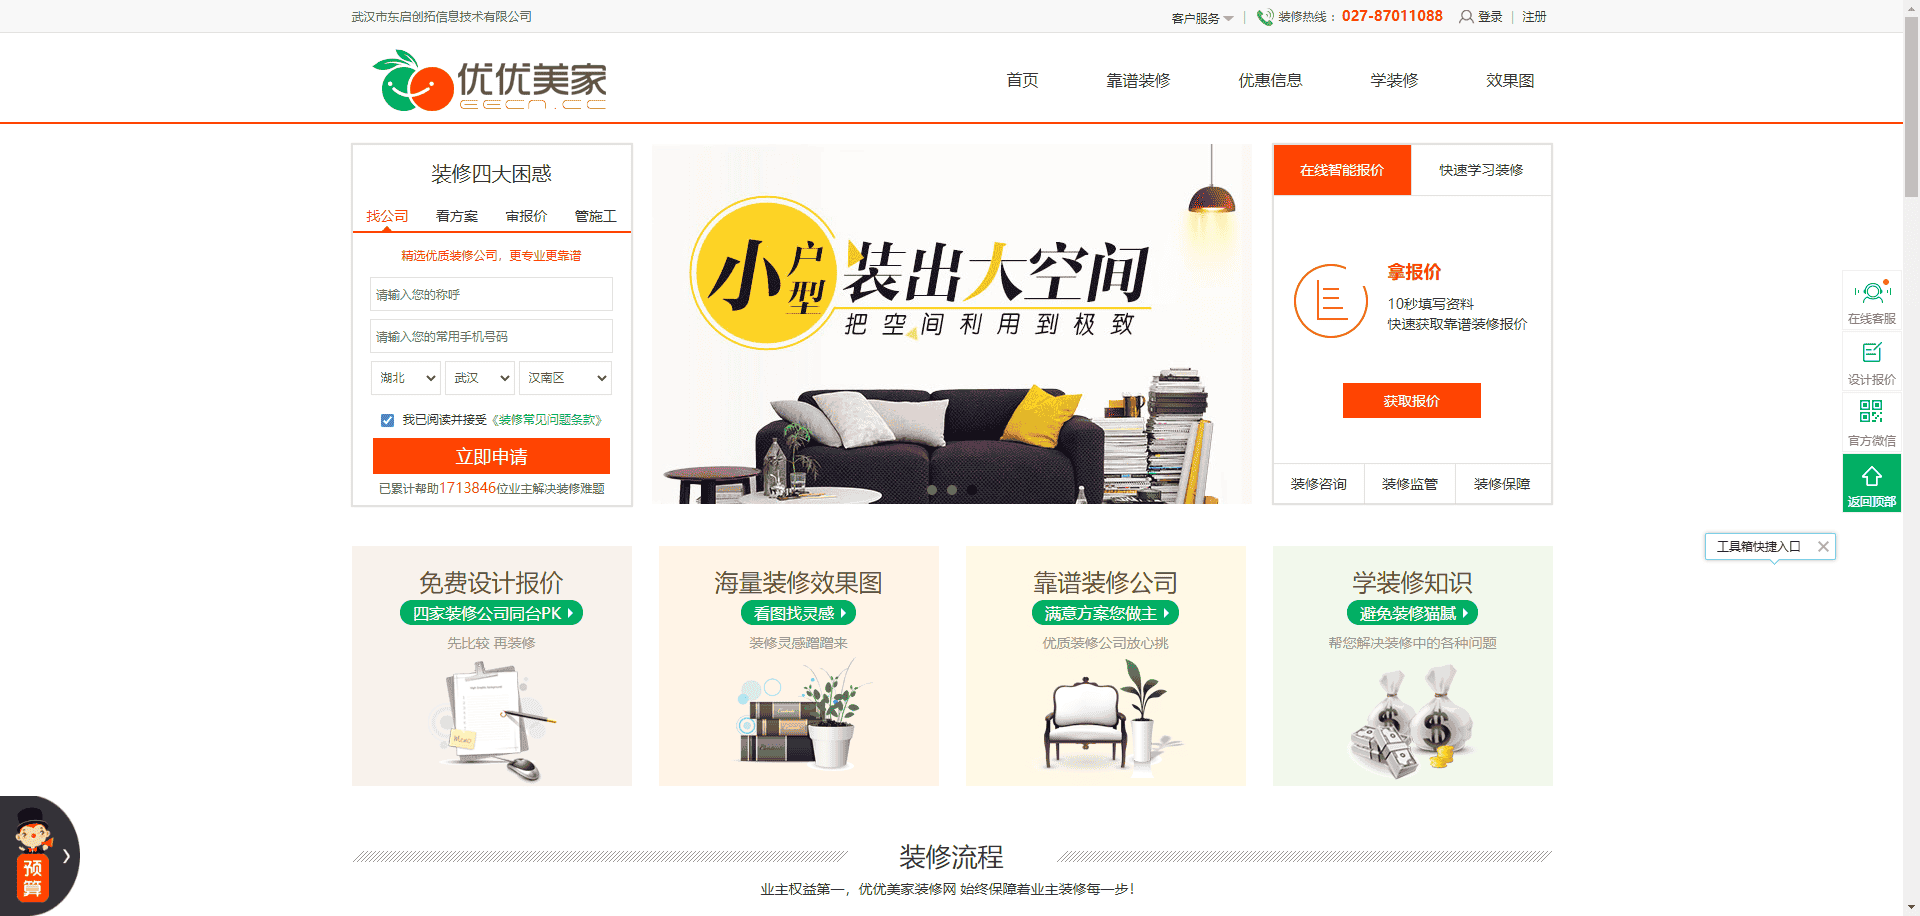Click the 获取报价 button
1920x916 pixels.
click(x=1411, y=401)
